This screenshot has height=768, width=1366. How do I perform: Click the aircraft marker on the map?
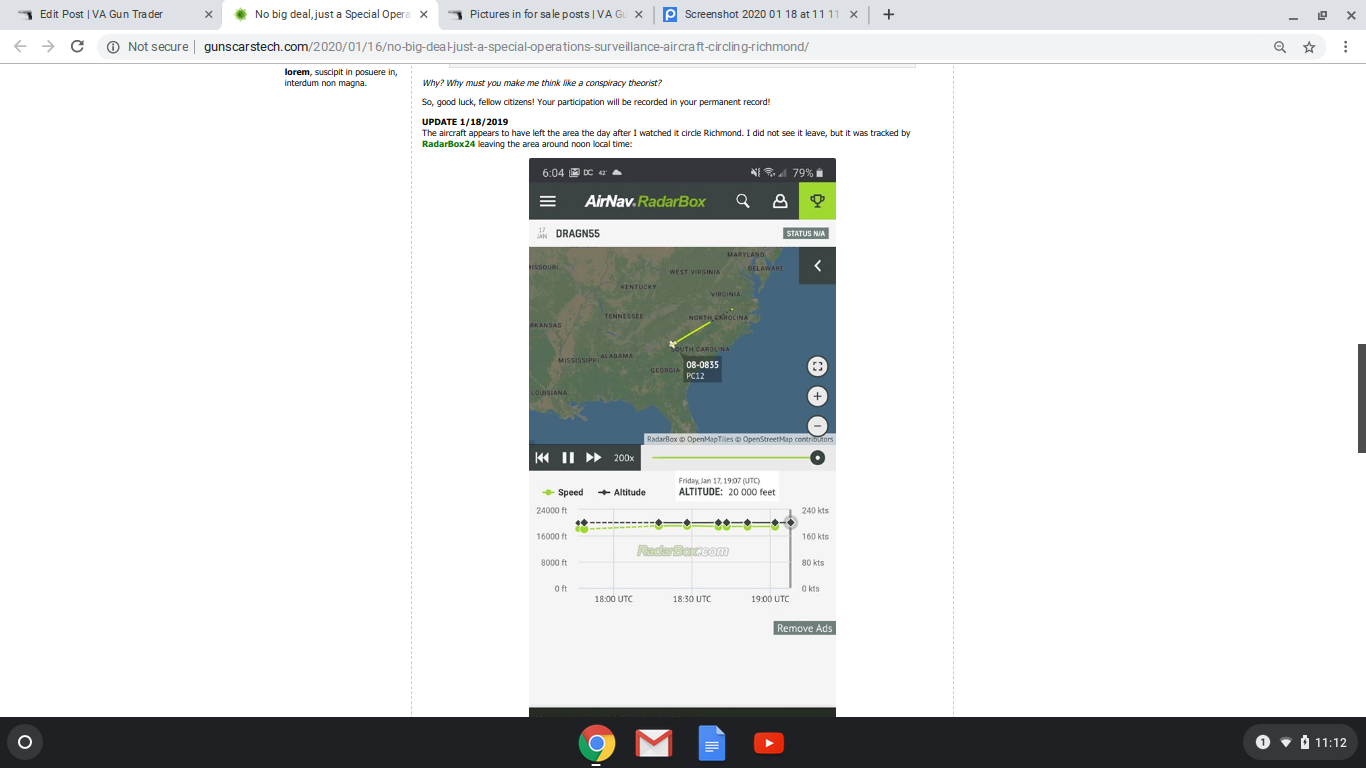[673, 344]
